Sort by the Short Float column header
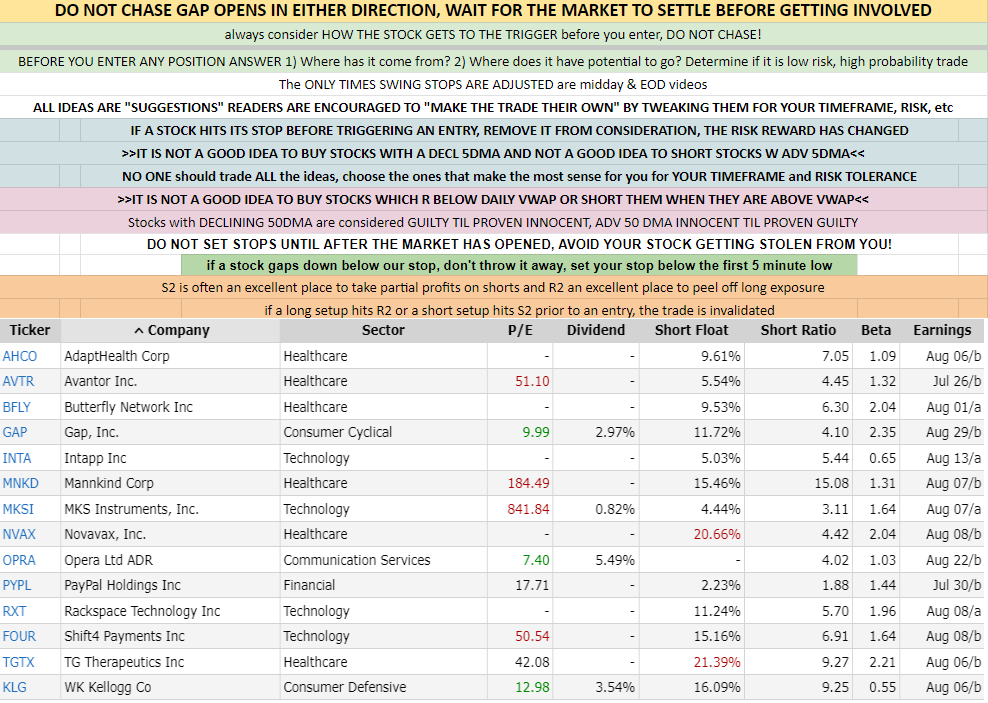The image size is (988, 703). pos(691,330)
